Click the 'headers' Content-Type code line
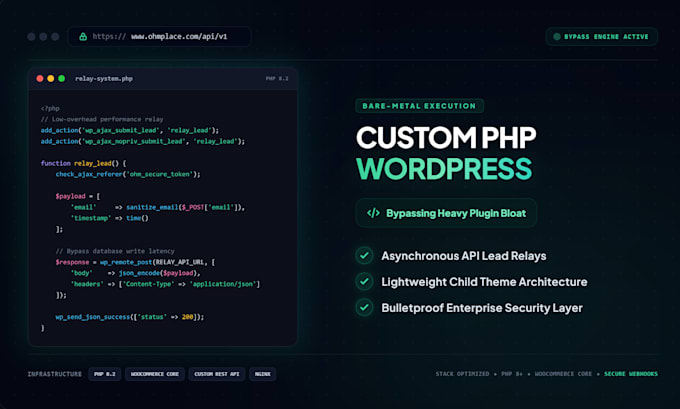Viewport: 680px width, 409px height. 165,284
